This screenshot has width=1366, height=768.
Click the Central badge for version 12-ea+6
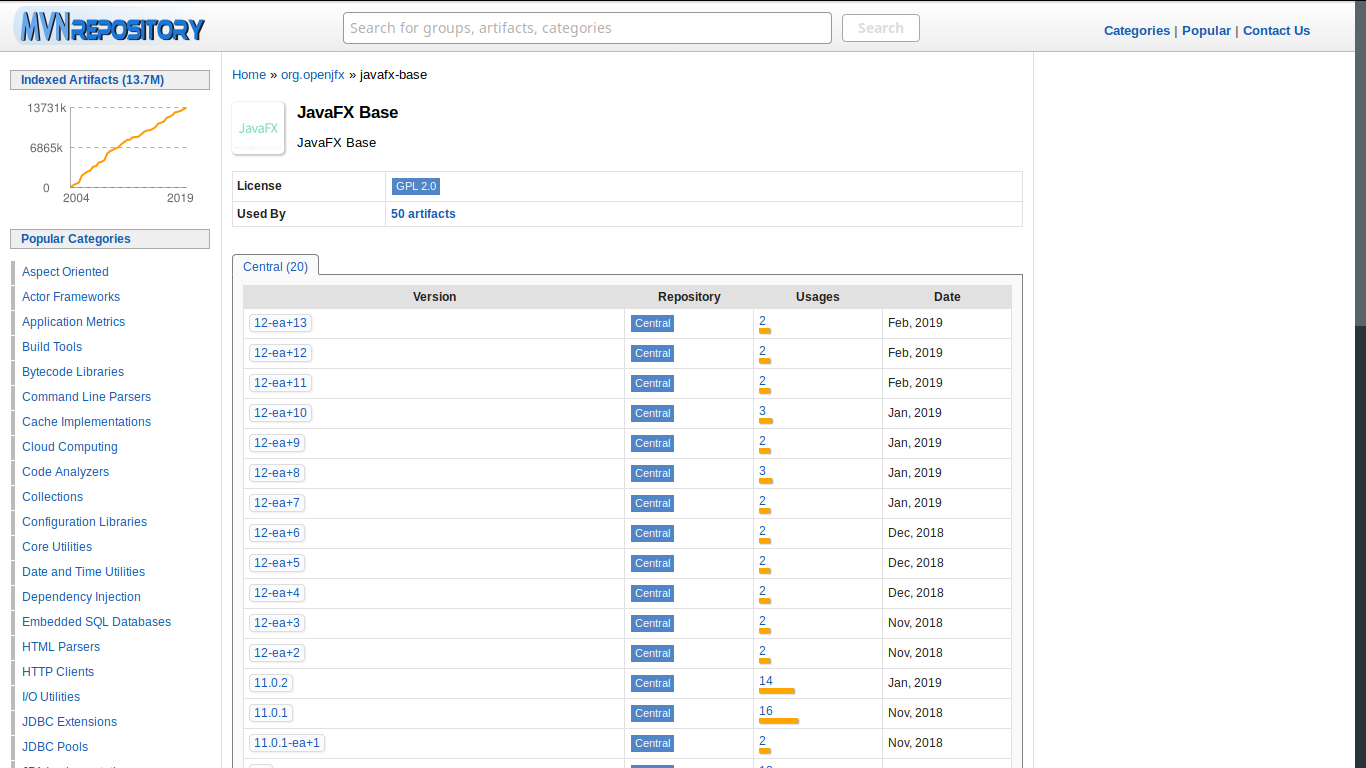pos(652,533)
